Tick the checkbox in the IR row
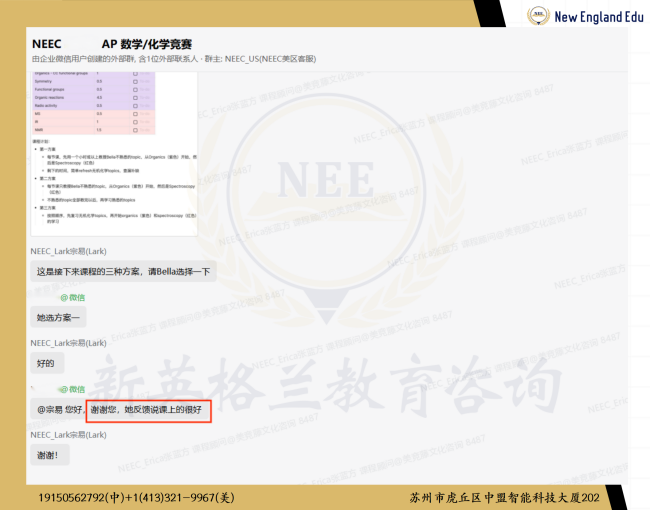This screenshot has height=510, width=650. tap(135, 122)
